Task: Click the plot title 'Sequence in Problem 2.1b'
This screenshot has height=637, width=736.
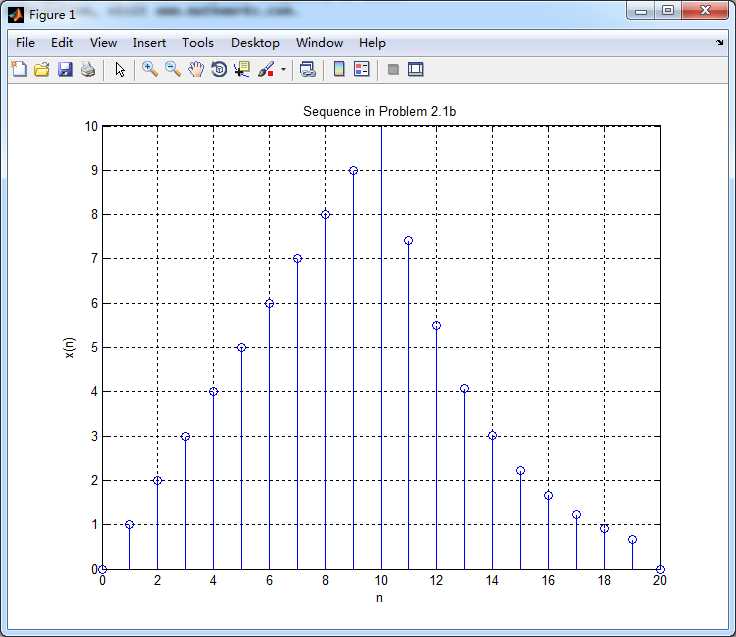Action: click(x=379, y=112)
